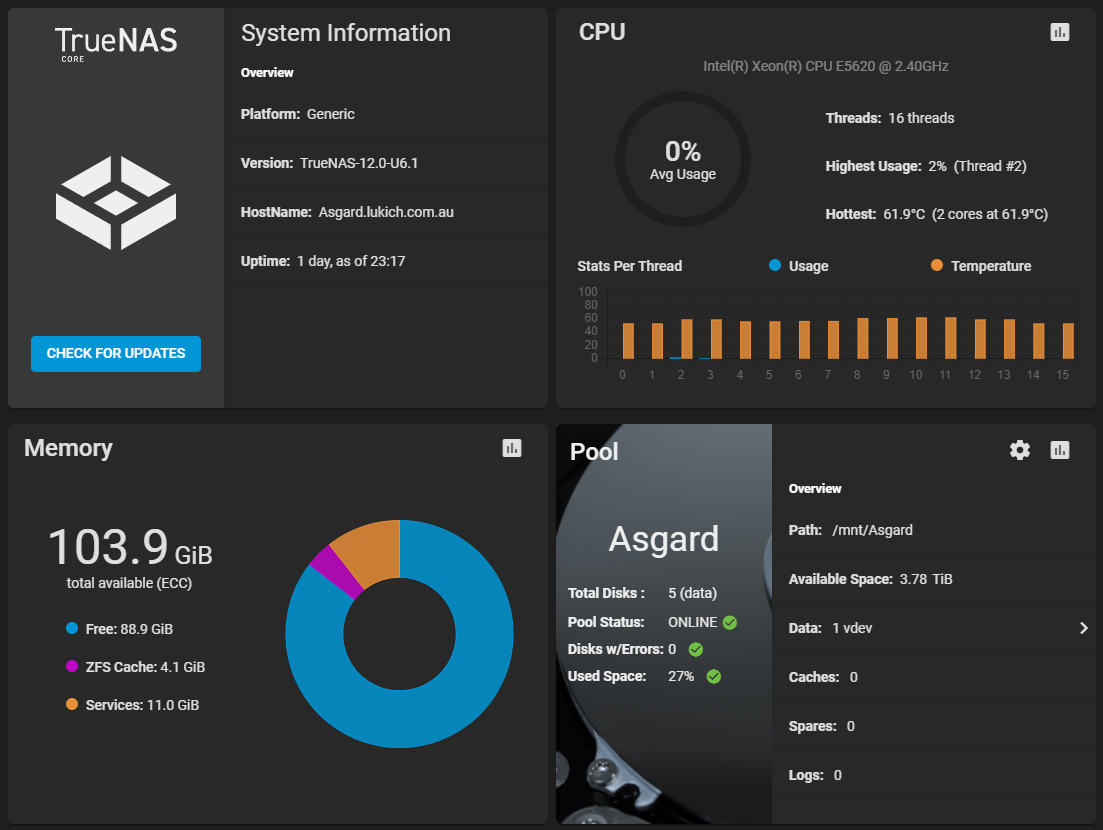Click the Intel Xeon CPU E5620 model text
Viewport: 1103px width, 830px height.
[826, 66]
